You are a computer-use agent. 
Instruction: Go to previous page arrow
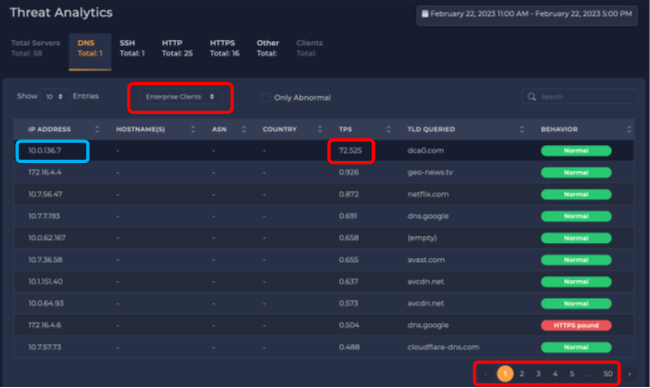486,374
